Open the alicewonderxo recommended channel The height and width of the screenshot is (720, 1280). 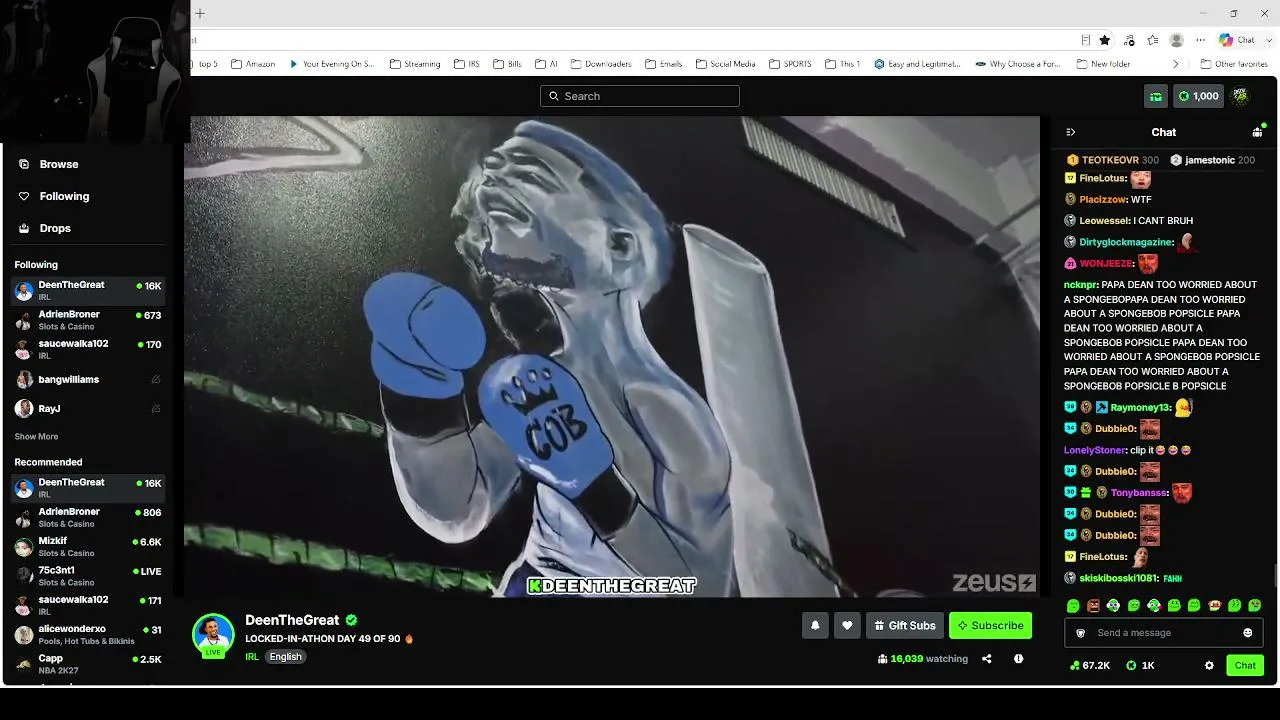click(88, 635)
